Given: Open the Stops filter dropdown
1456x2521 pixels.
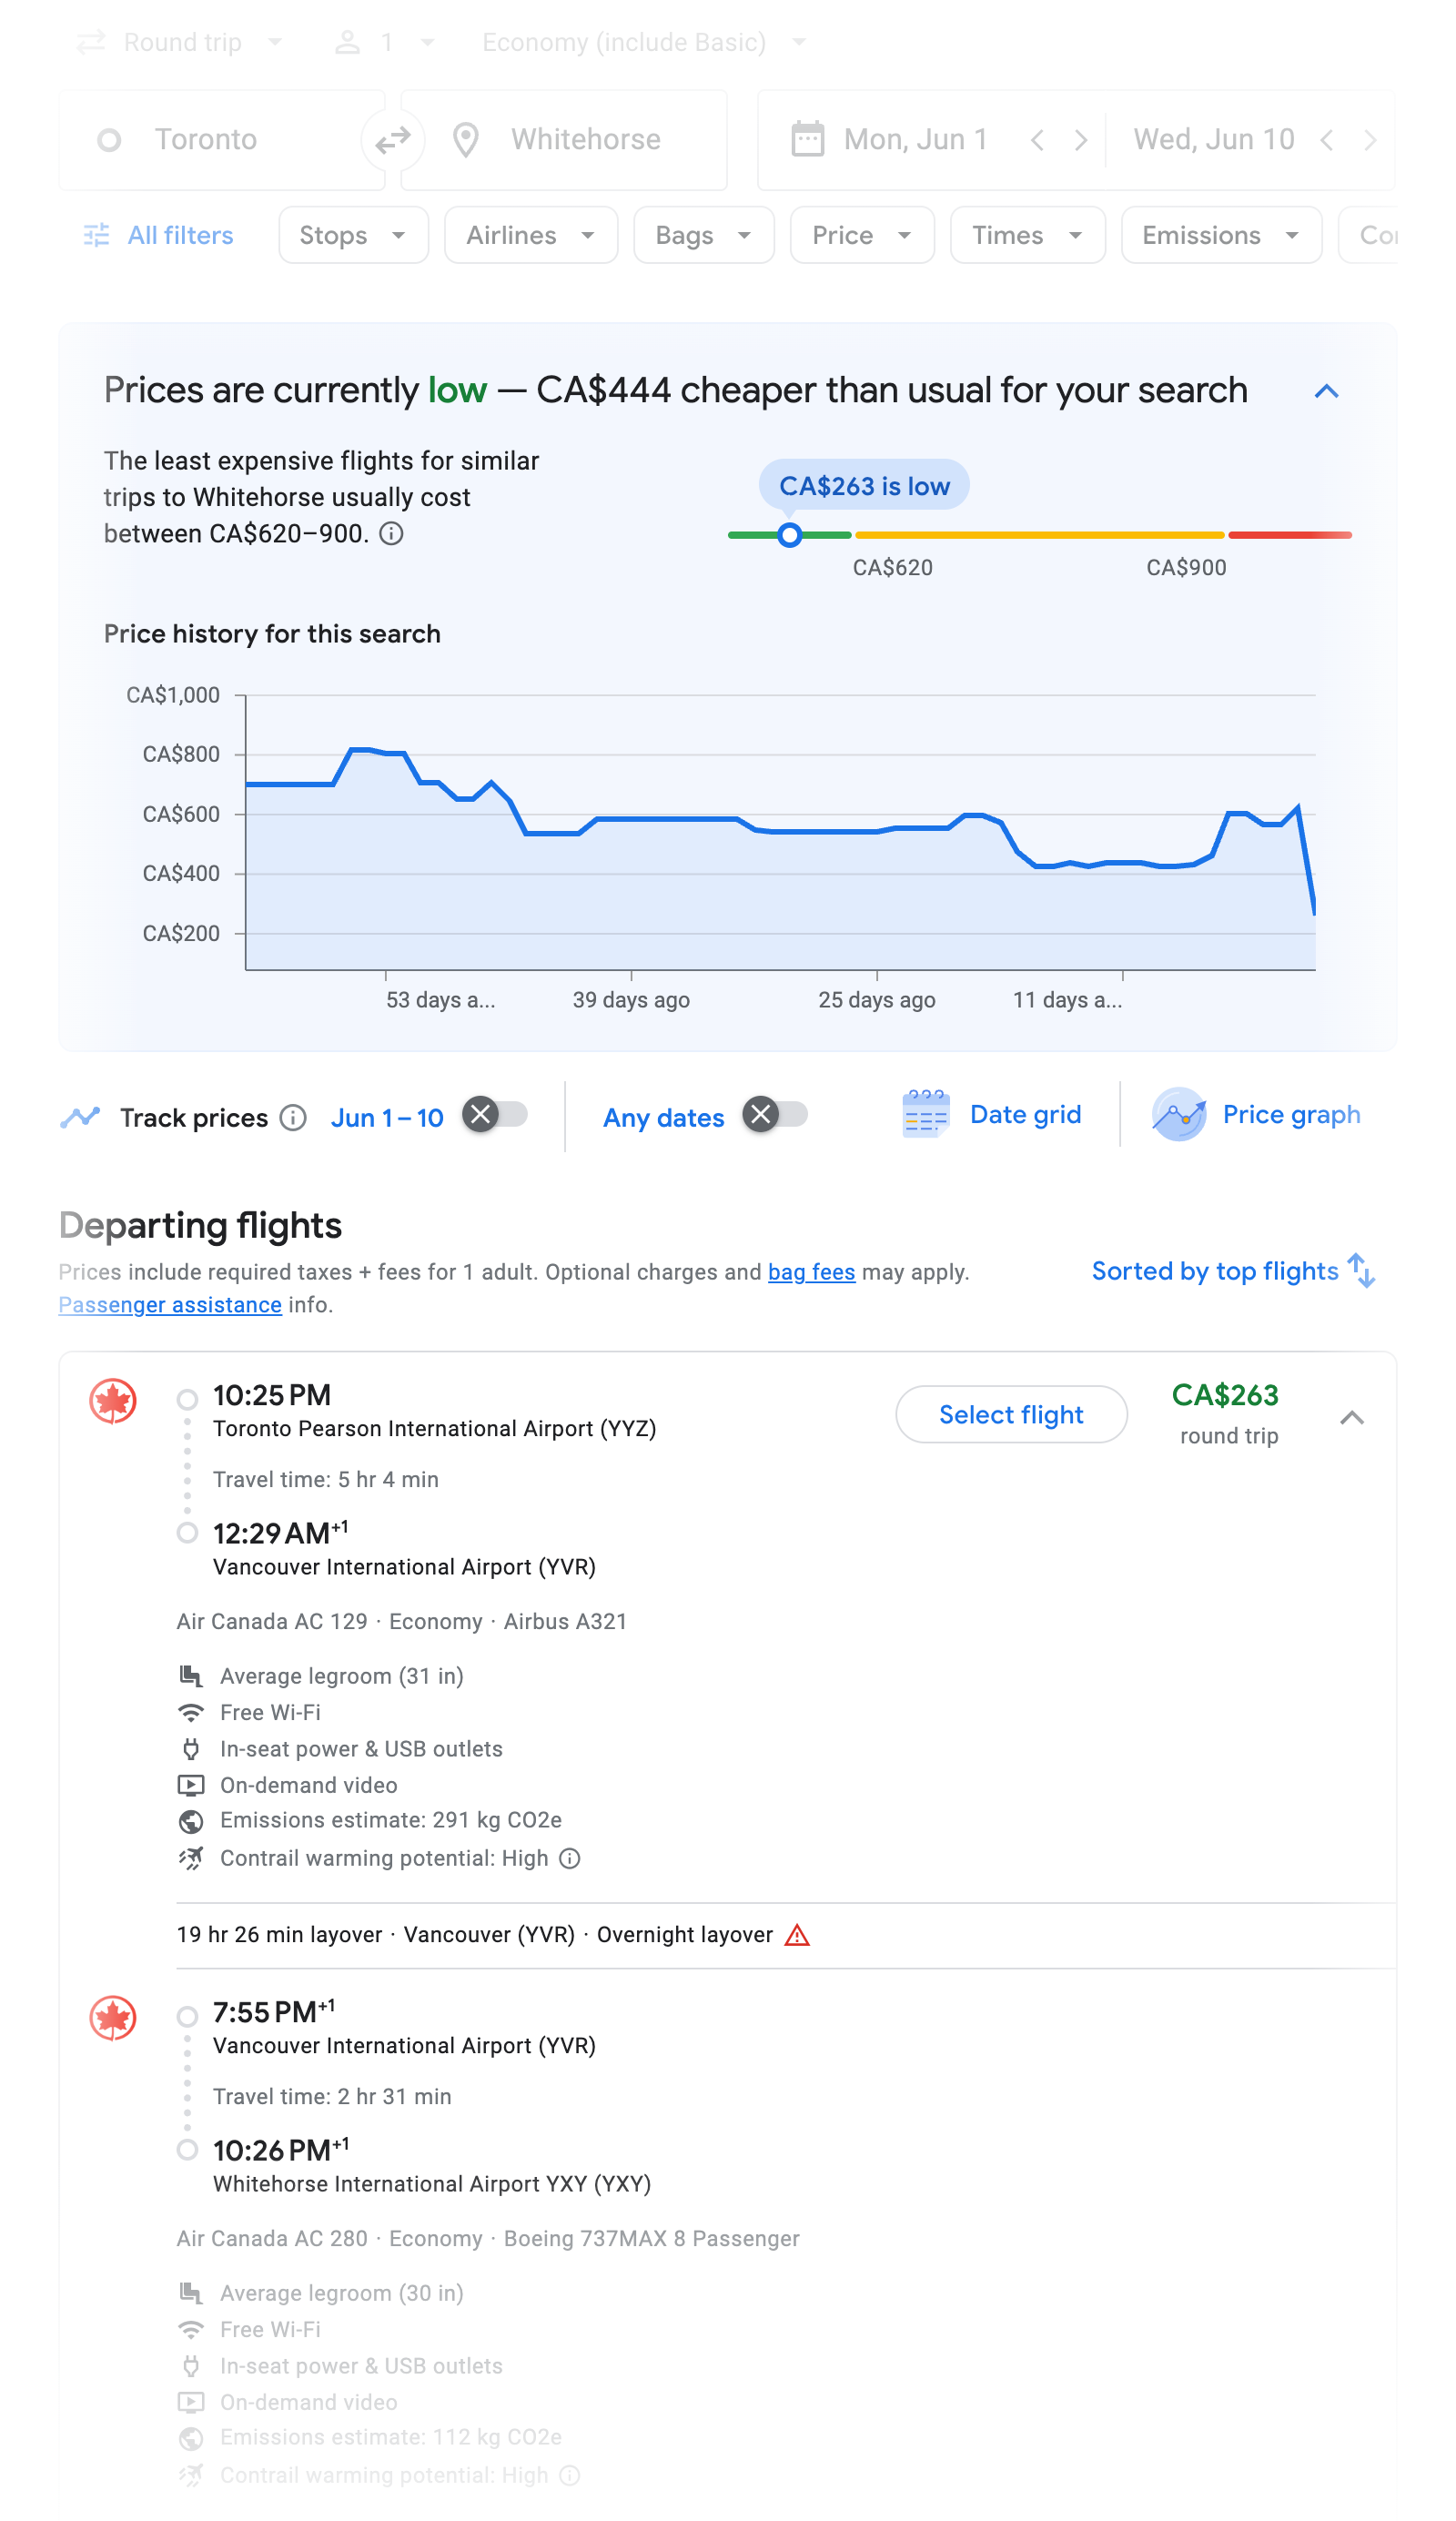Looking at the screenshot, I should coord(353,235).
